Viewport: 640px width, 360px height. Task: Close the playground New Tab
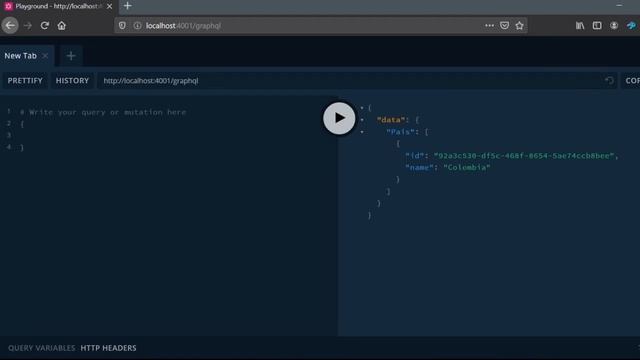pyautogui.click(x=45, y=56)
